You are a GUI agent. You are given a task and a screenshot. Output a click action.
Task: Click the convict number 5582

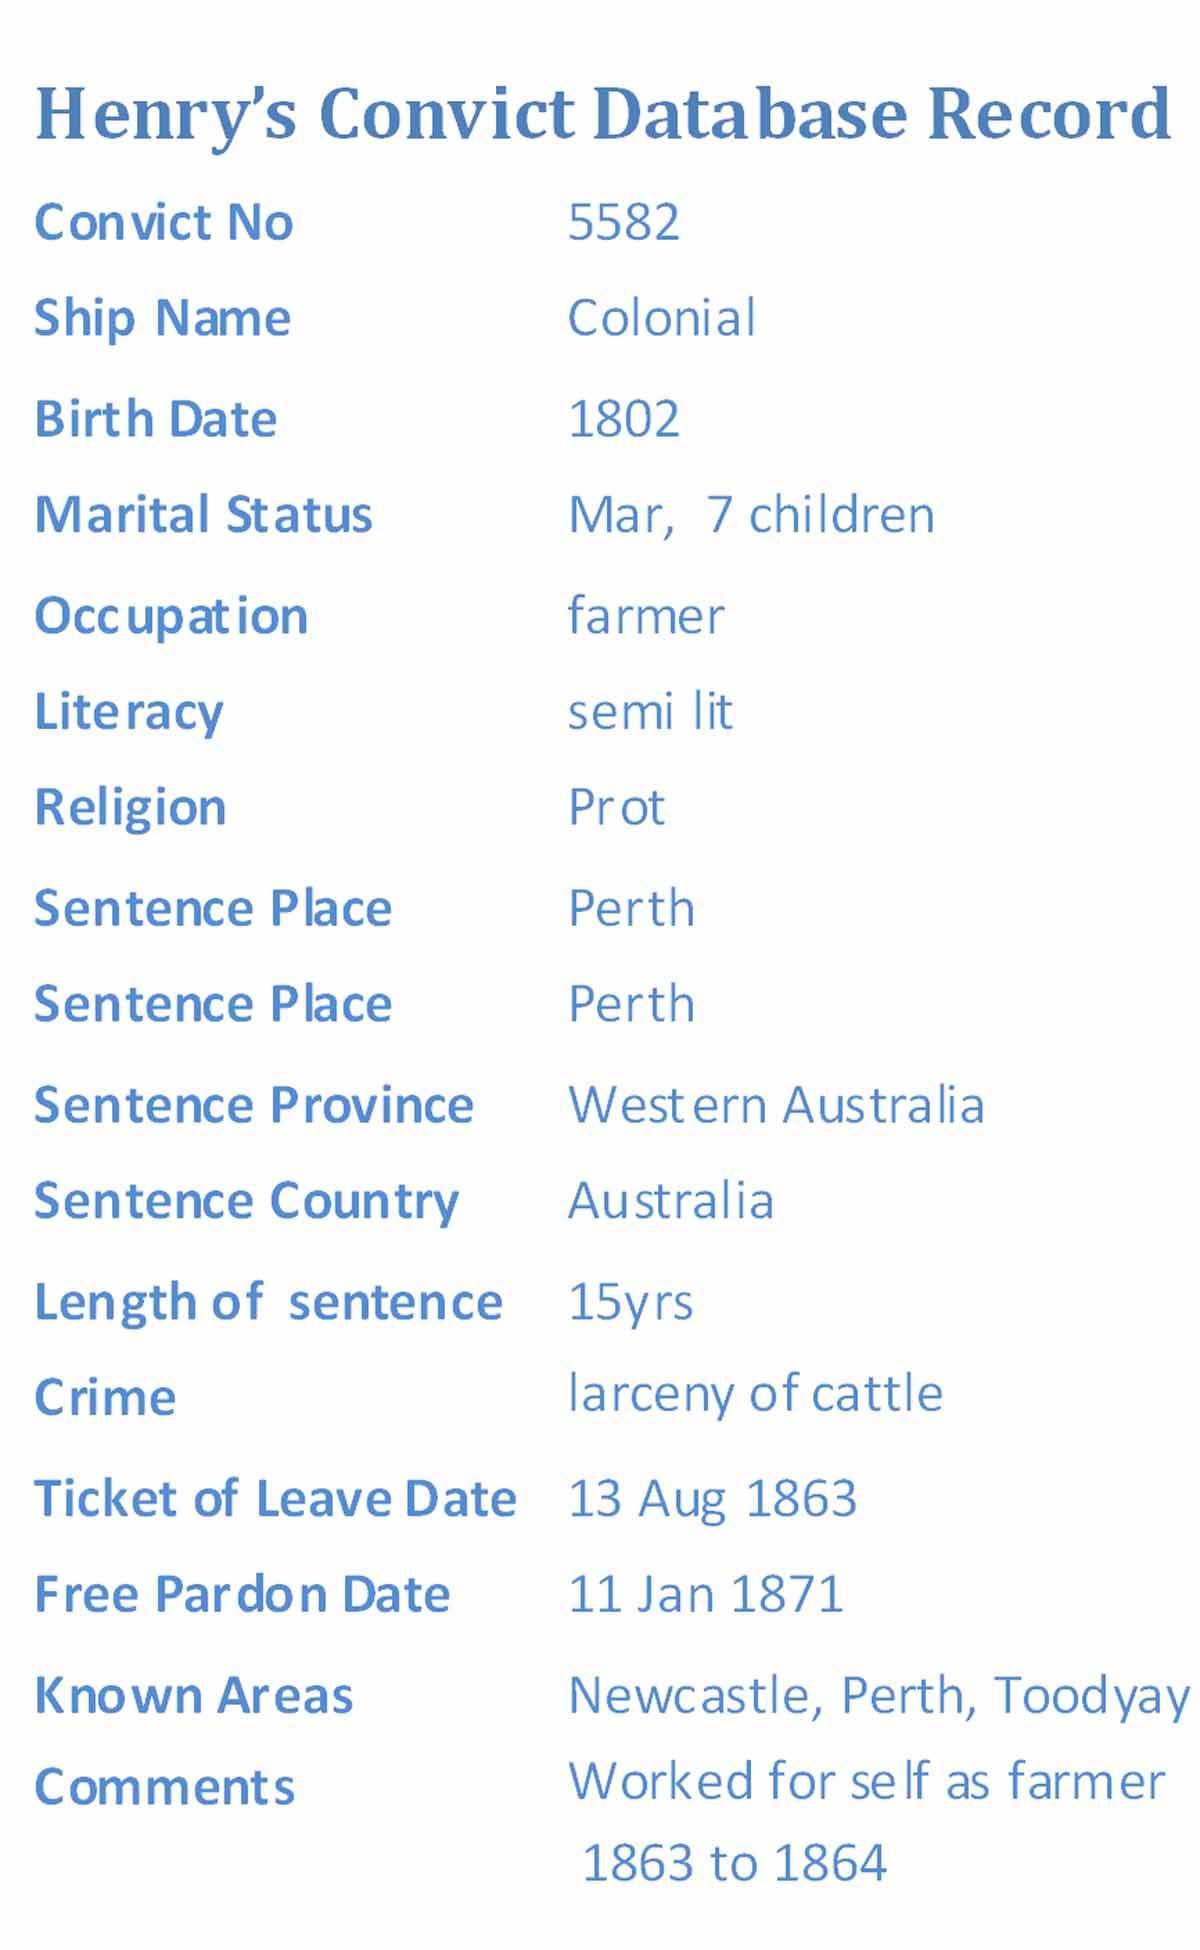pyautogui.click(x=624, y=222)
